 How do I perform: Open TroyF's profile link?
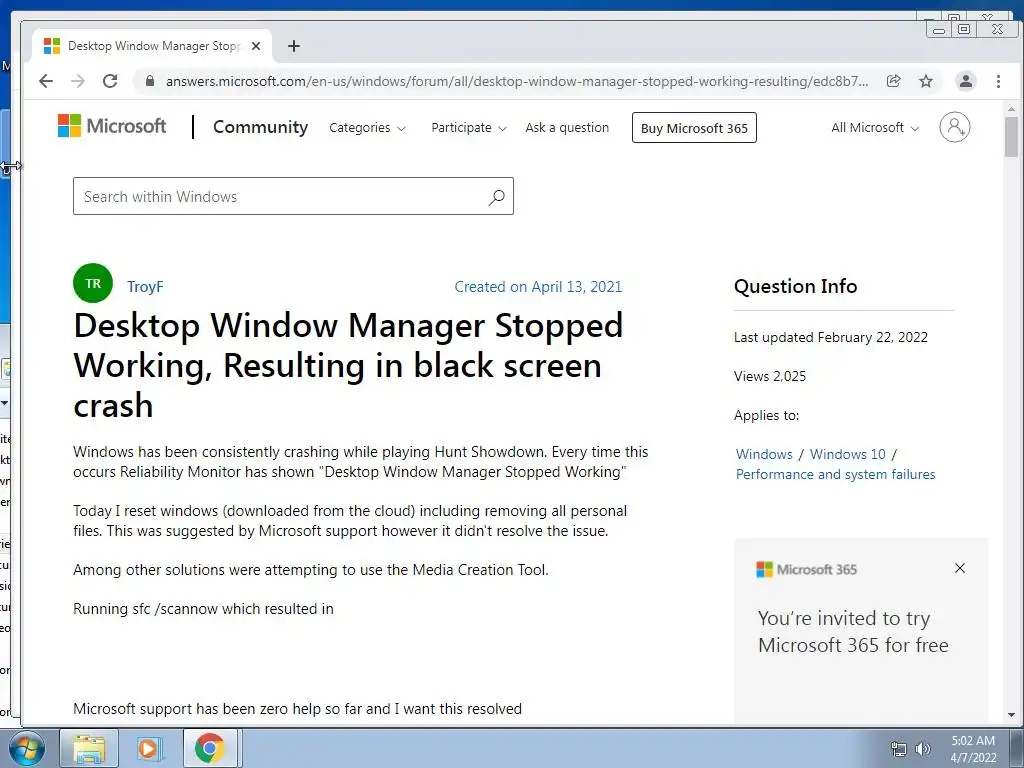point(145,287)
